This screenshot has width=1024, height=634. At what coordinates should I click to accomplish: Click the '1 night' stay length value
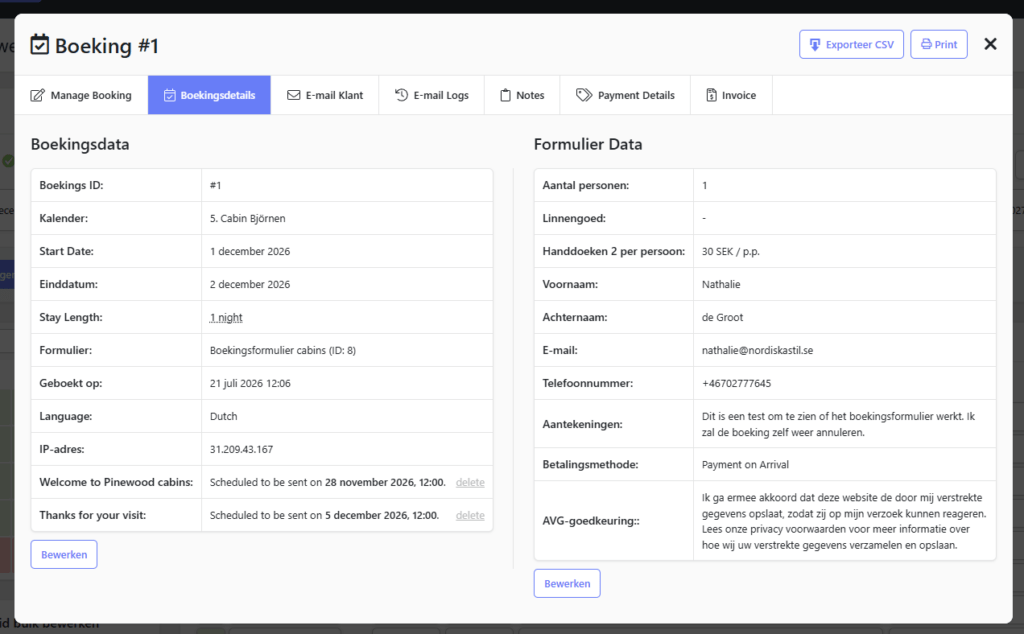coord(226,317)
